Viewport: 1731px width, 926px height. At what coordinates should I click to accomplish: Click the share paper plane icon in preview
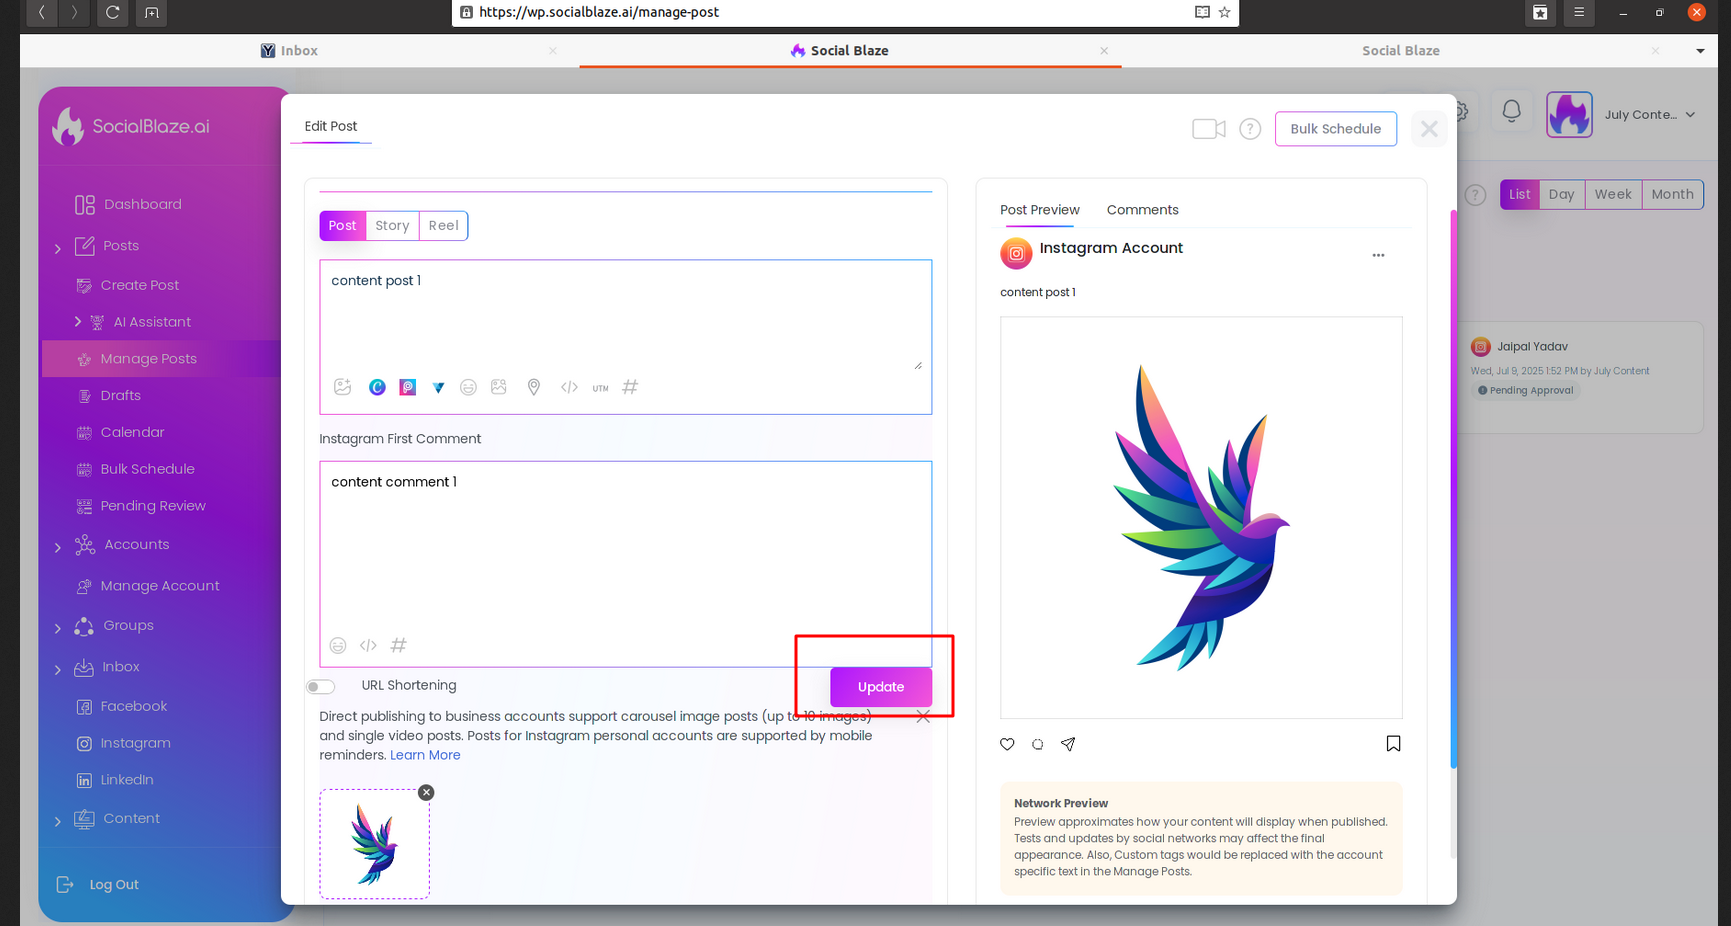[x=1068, y=744]
